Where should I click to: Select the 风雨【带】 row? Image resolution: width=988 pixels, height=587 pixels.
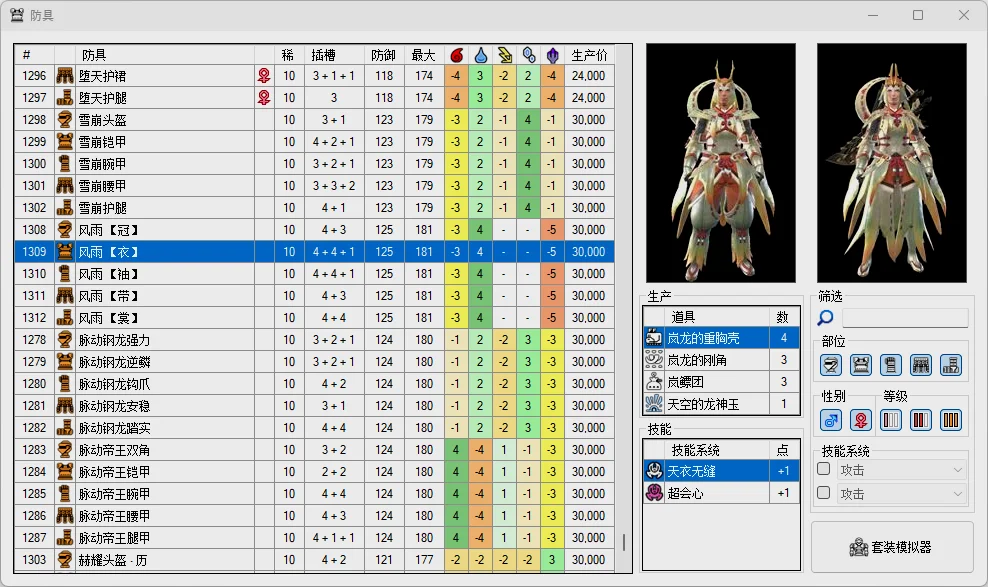point(314,296)
